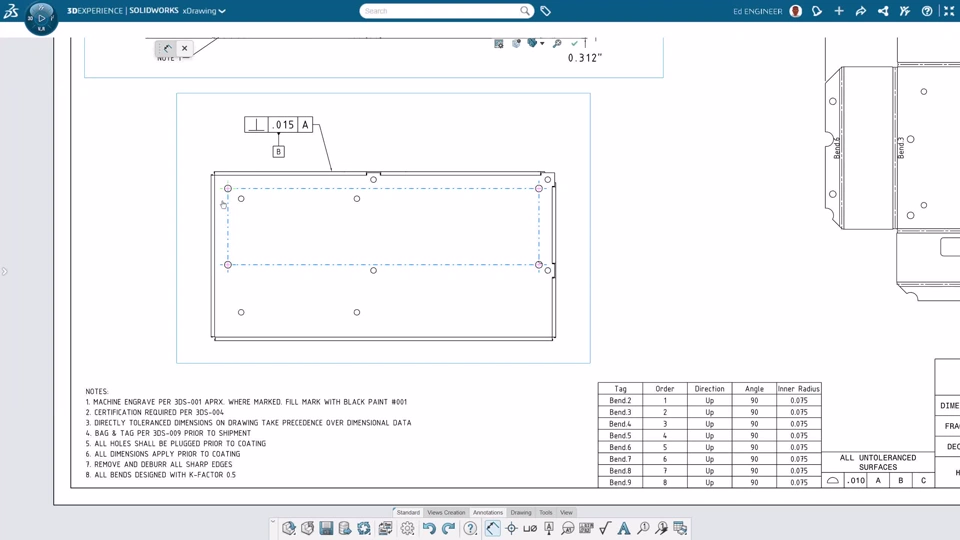Viewport: 960px width, 540px height.
Task: Click the 0.312" dimension text
Action: pyautogui.click(x=585, y=58)
